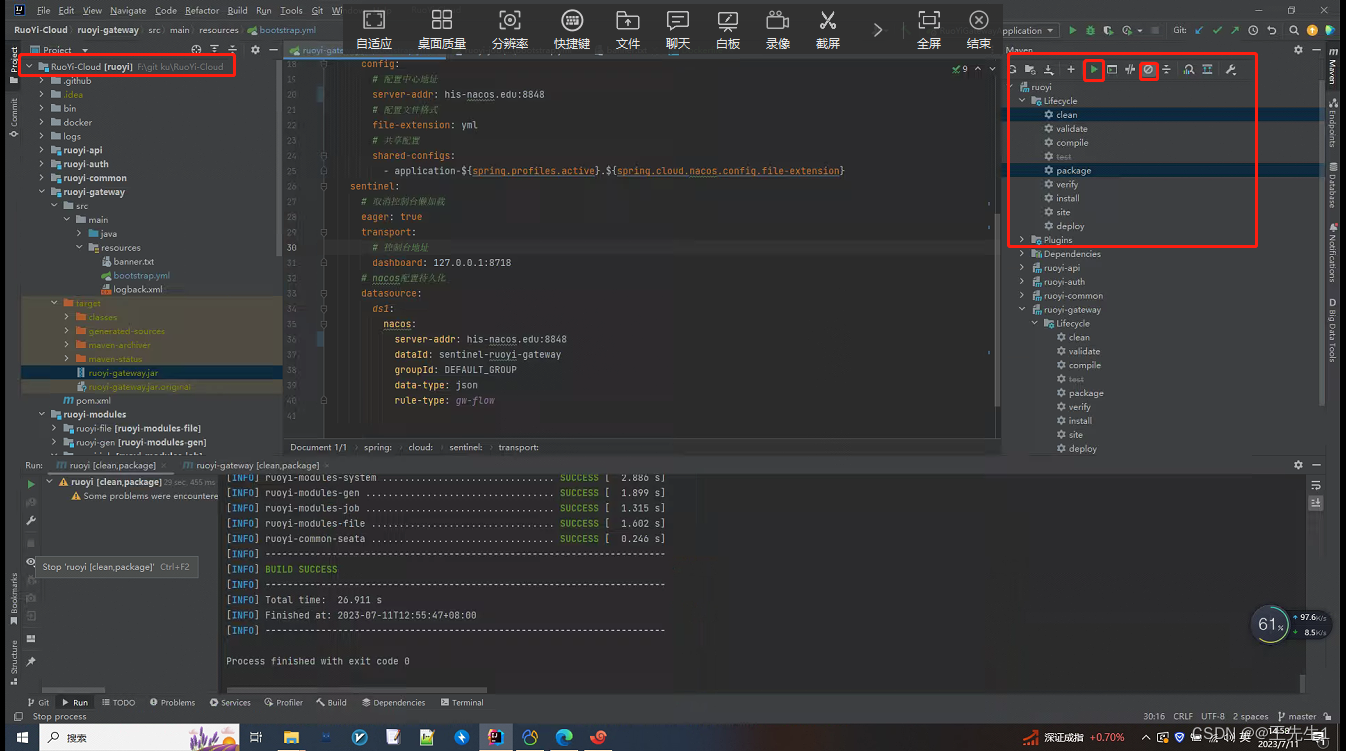This screenshot has height=751, width=1346.
Task: Open the Tools menu
Action: pyautogui.click(x=291, y=10)
